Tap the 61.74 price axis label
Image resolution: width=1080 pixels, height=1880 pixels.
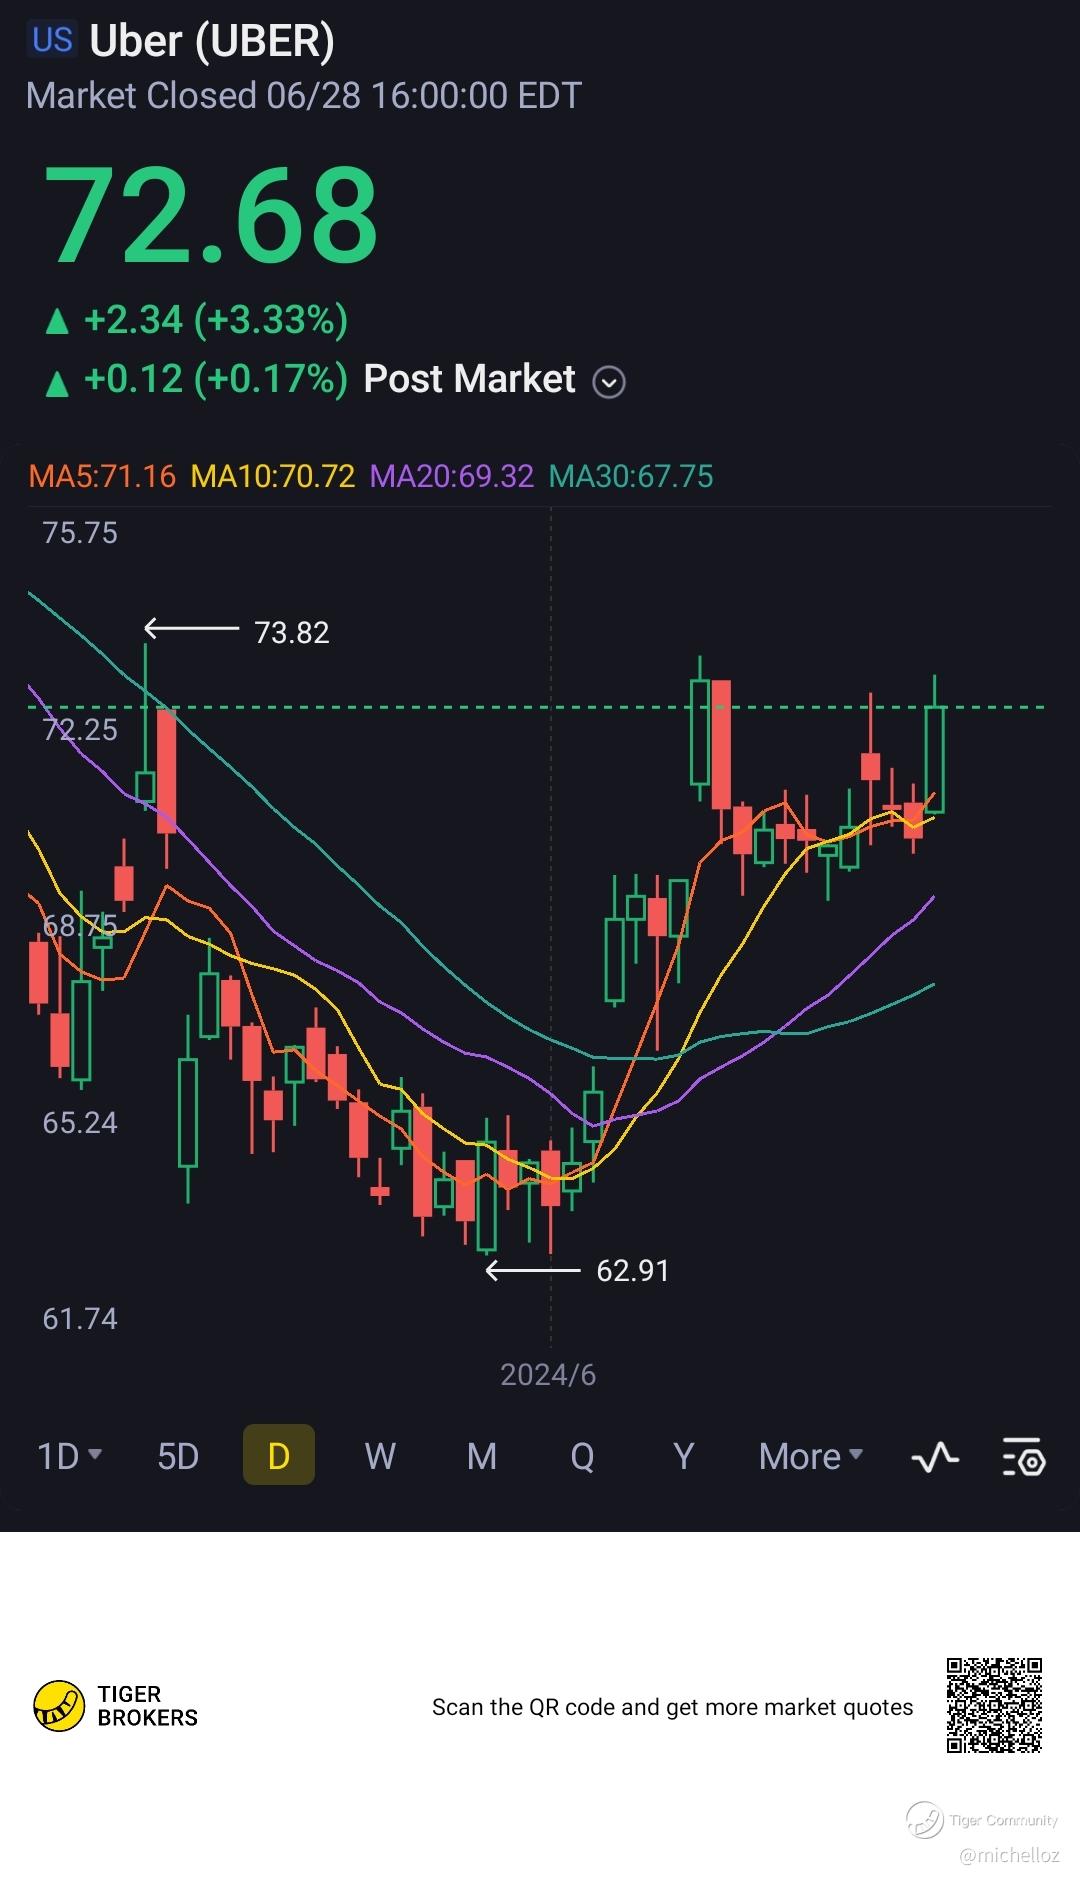coord(80,1319)
